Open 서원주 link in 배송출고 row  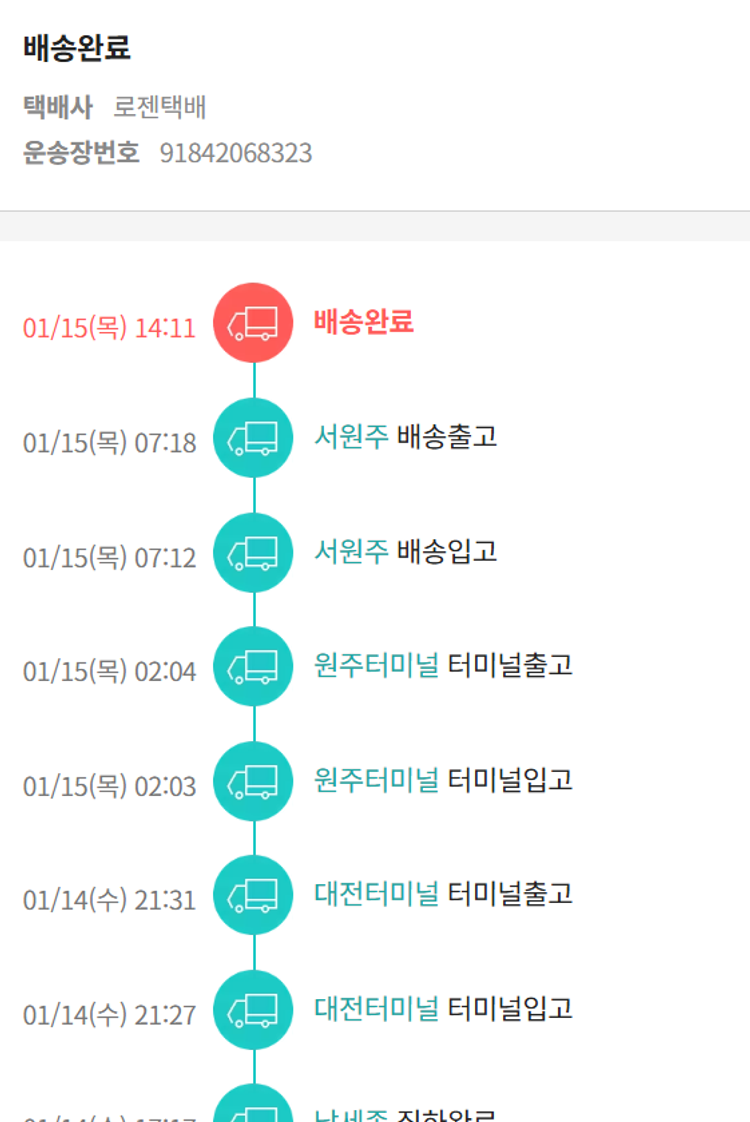click(x=351, y=437)
